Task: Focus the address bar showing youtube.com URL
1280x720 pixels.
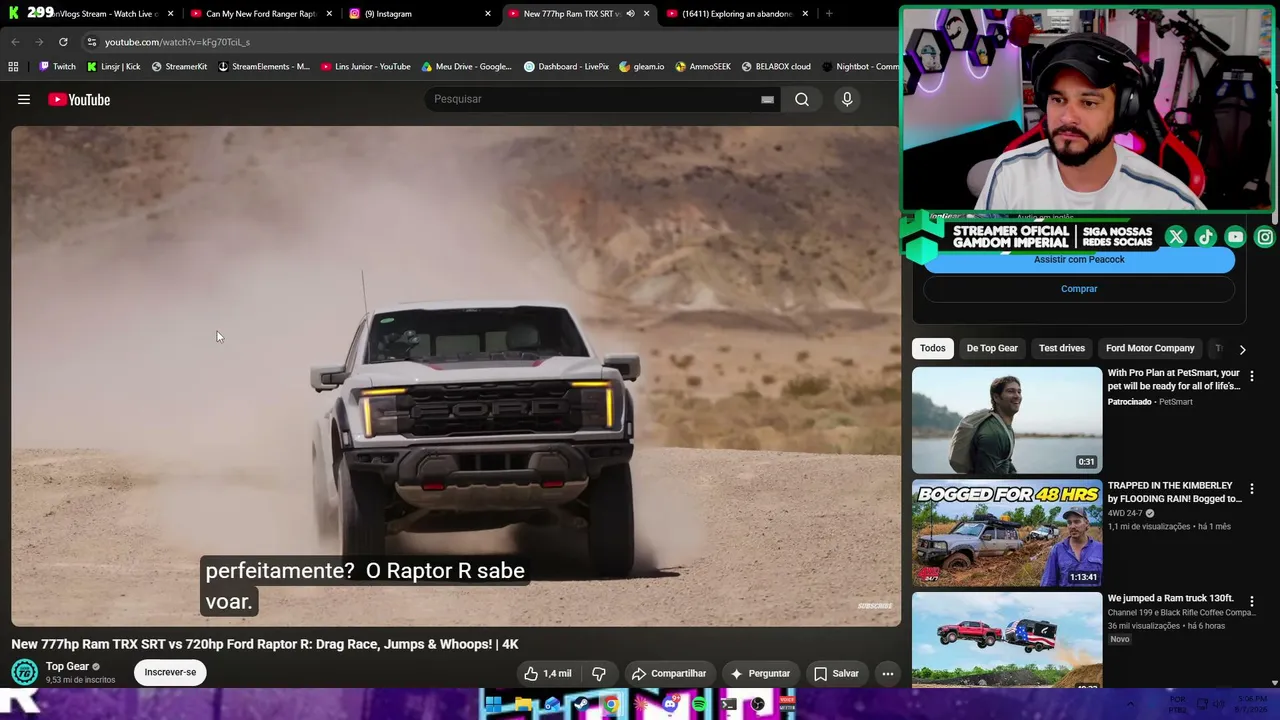Action: (490, 42)
